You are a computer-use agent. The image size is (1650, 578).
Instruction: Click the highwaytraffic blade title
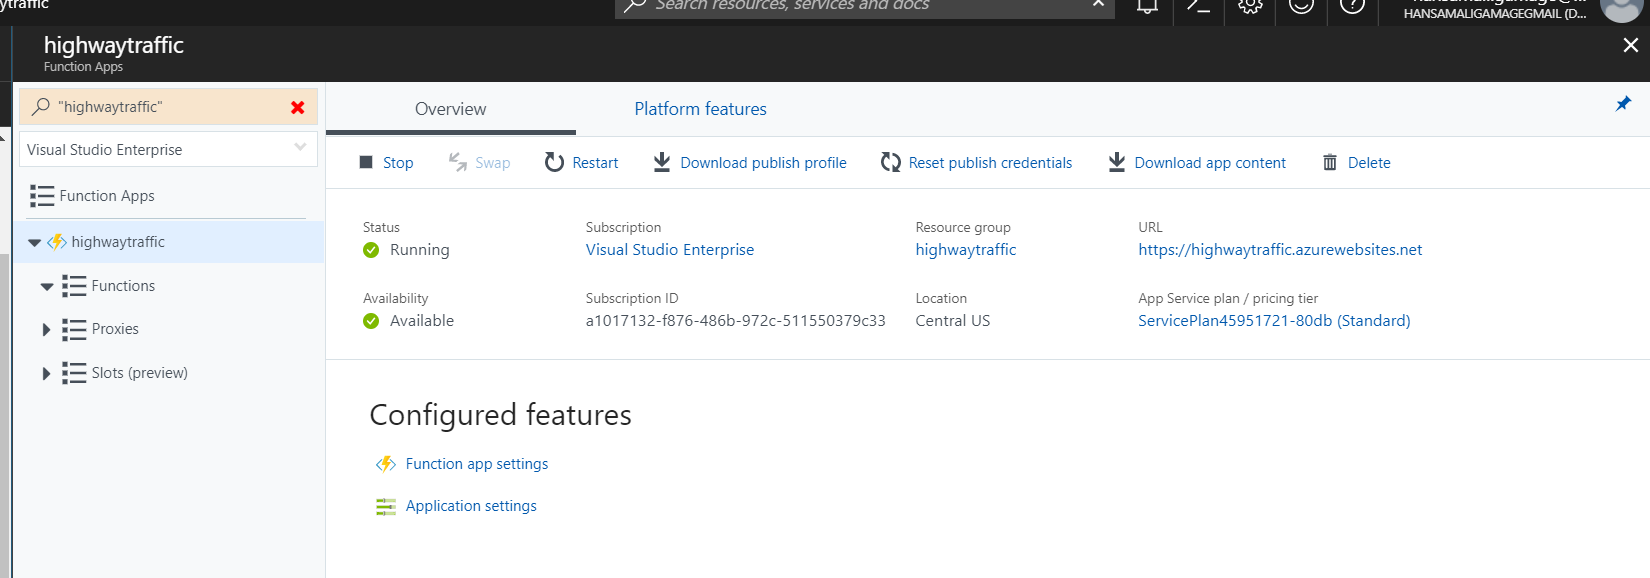114,45
